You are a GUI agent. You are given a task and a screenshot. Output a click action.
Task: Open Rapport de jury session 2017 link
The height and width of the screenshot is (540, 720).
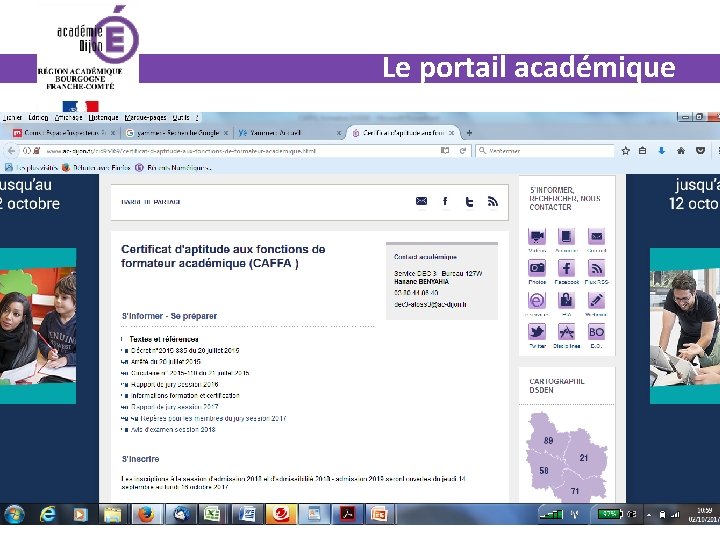coord(174,407)
